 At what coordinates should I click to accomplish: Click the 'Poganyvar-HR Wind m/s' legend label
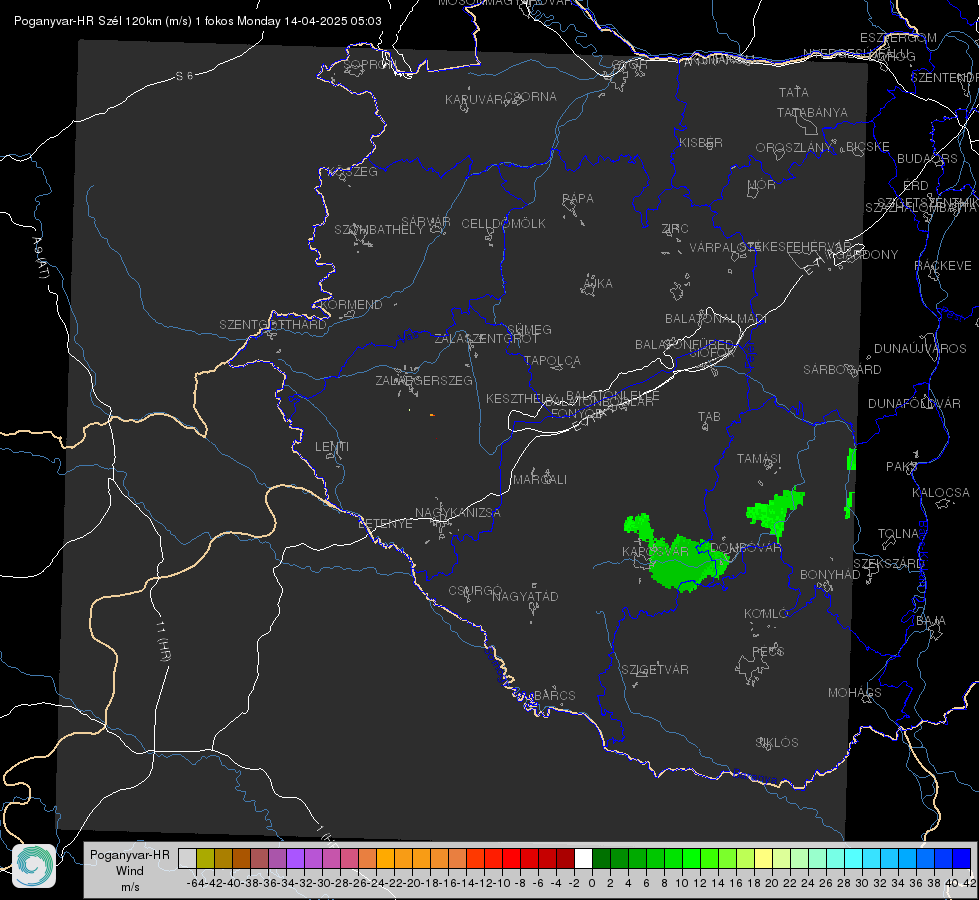tap(129, 871)
